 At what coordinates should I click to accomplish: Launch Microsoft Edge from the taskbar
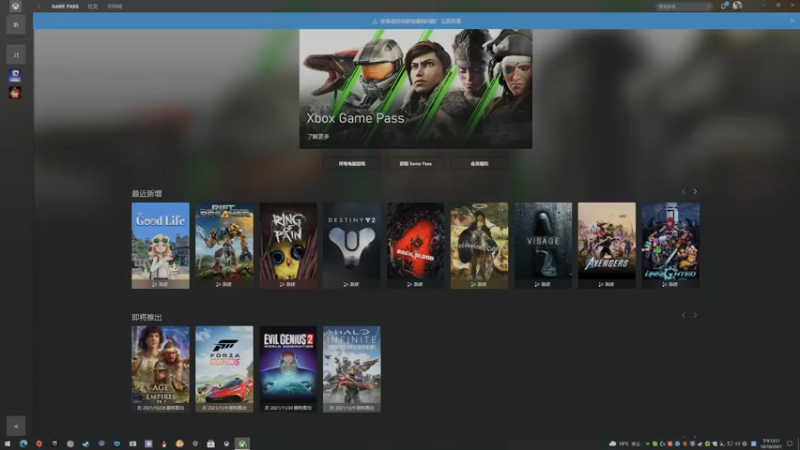(23, 444)
